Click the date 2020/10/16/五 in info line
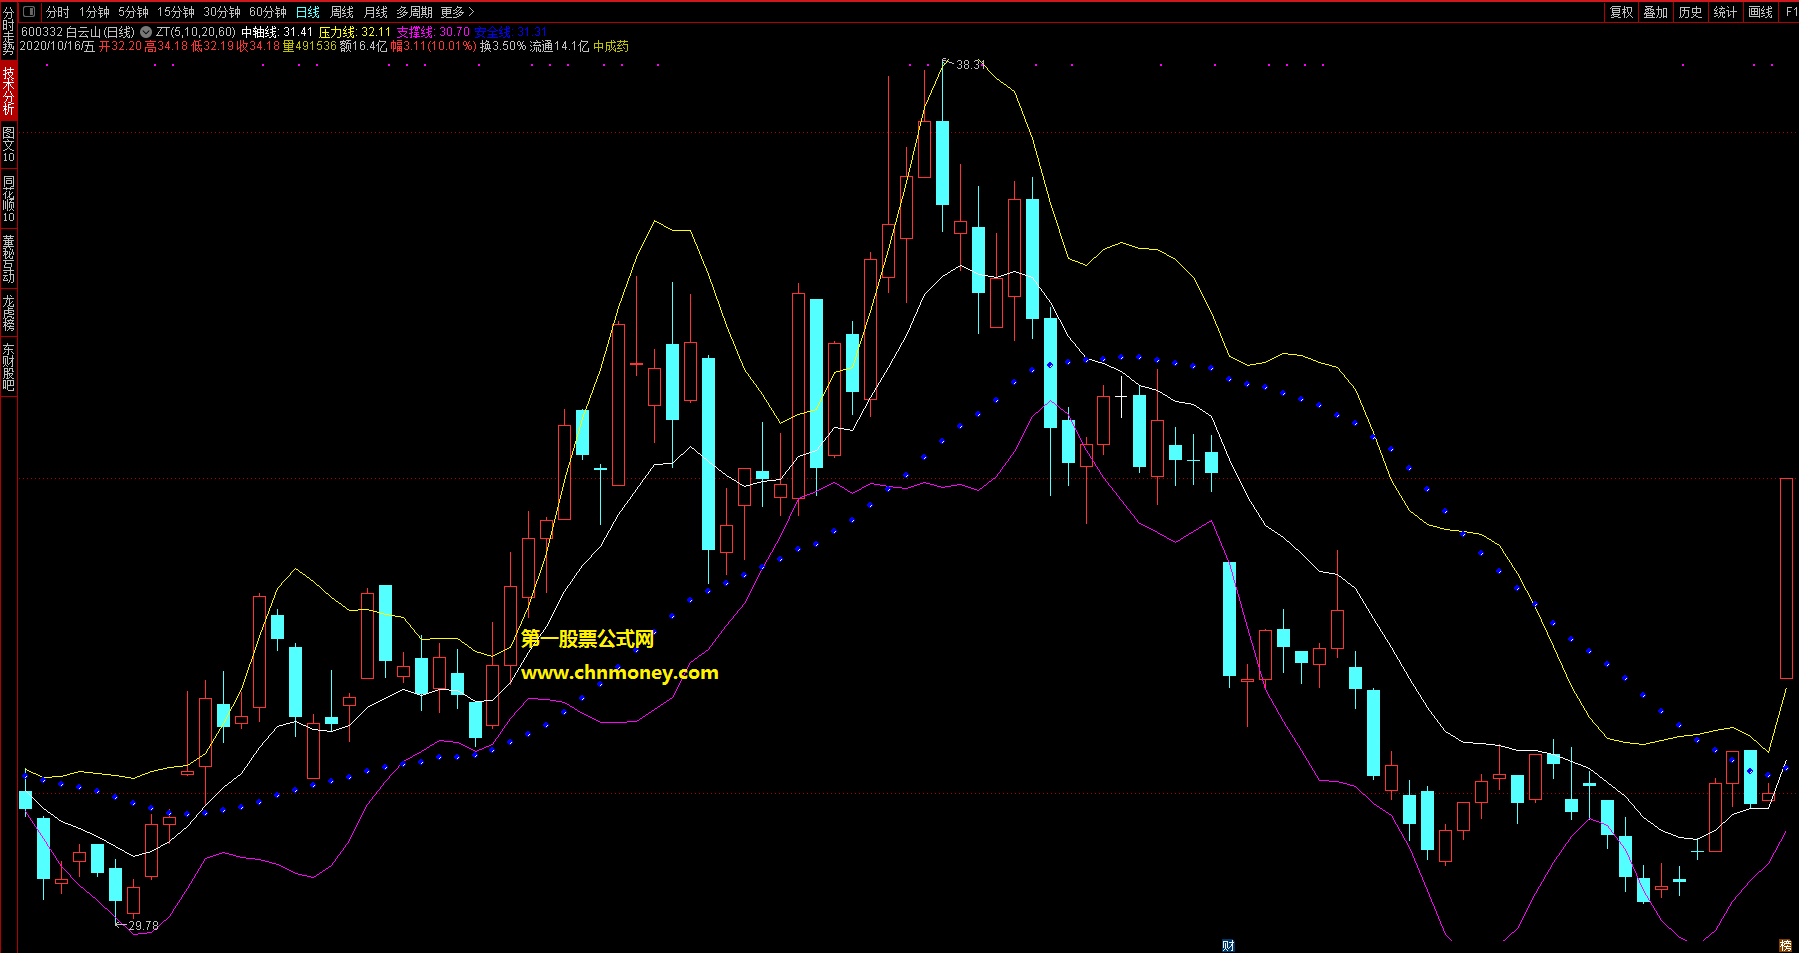Screen dimensions: 1799x953 click(x=57, y=46)
